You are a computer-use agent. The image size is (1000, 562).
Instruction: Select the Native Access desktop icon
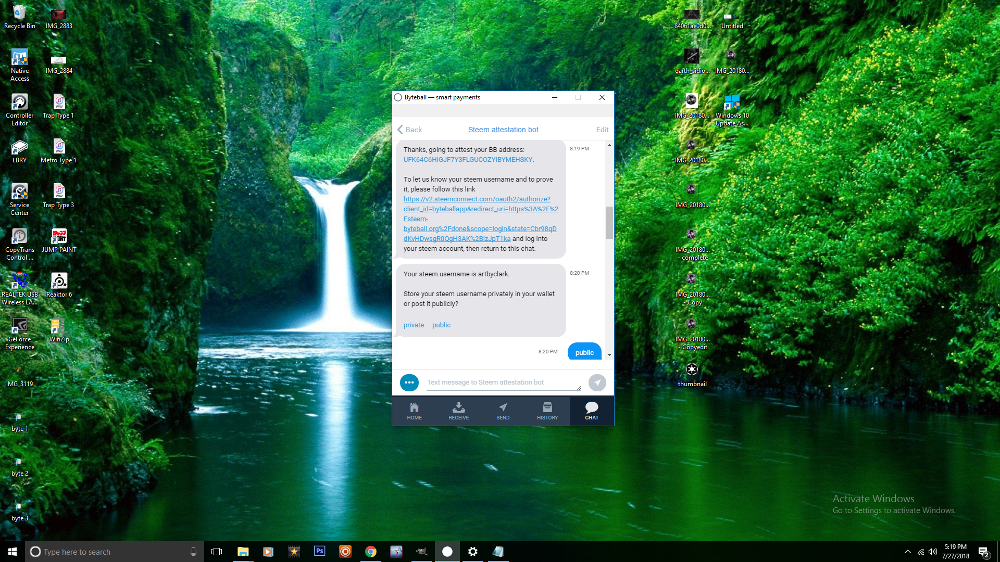[x=20, y=65]
